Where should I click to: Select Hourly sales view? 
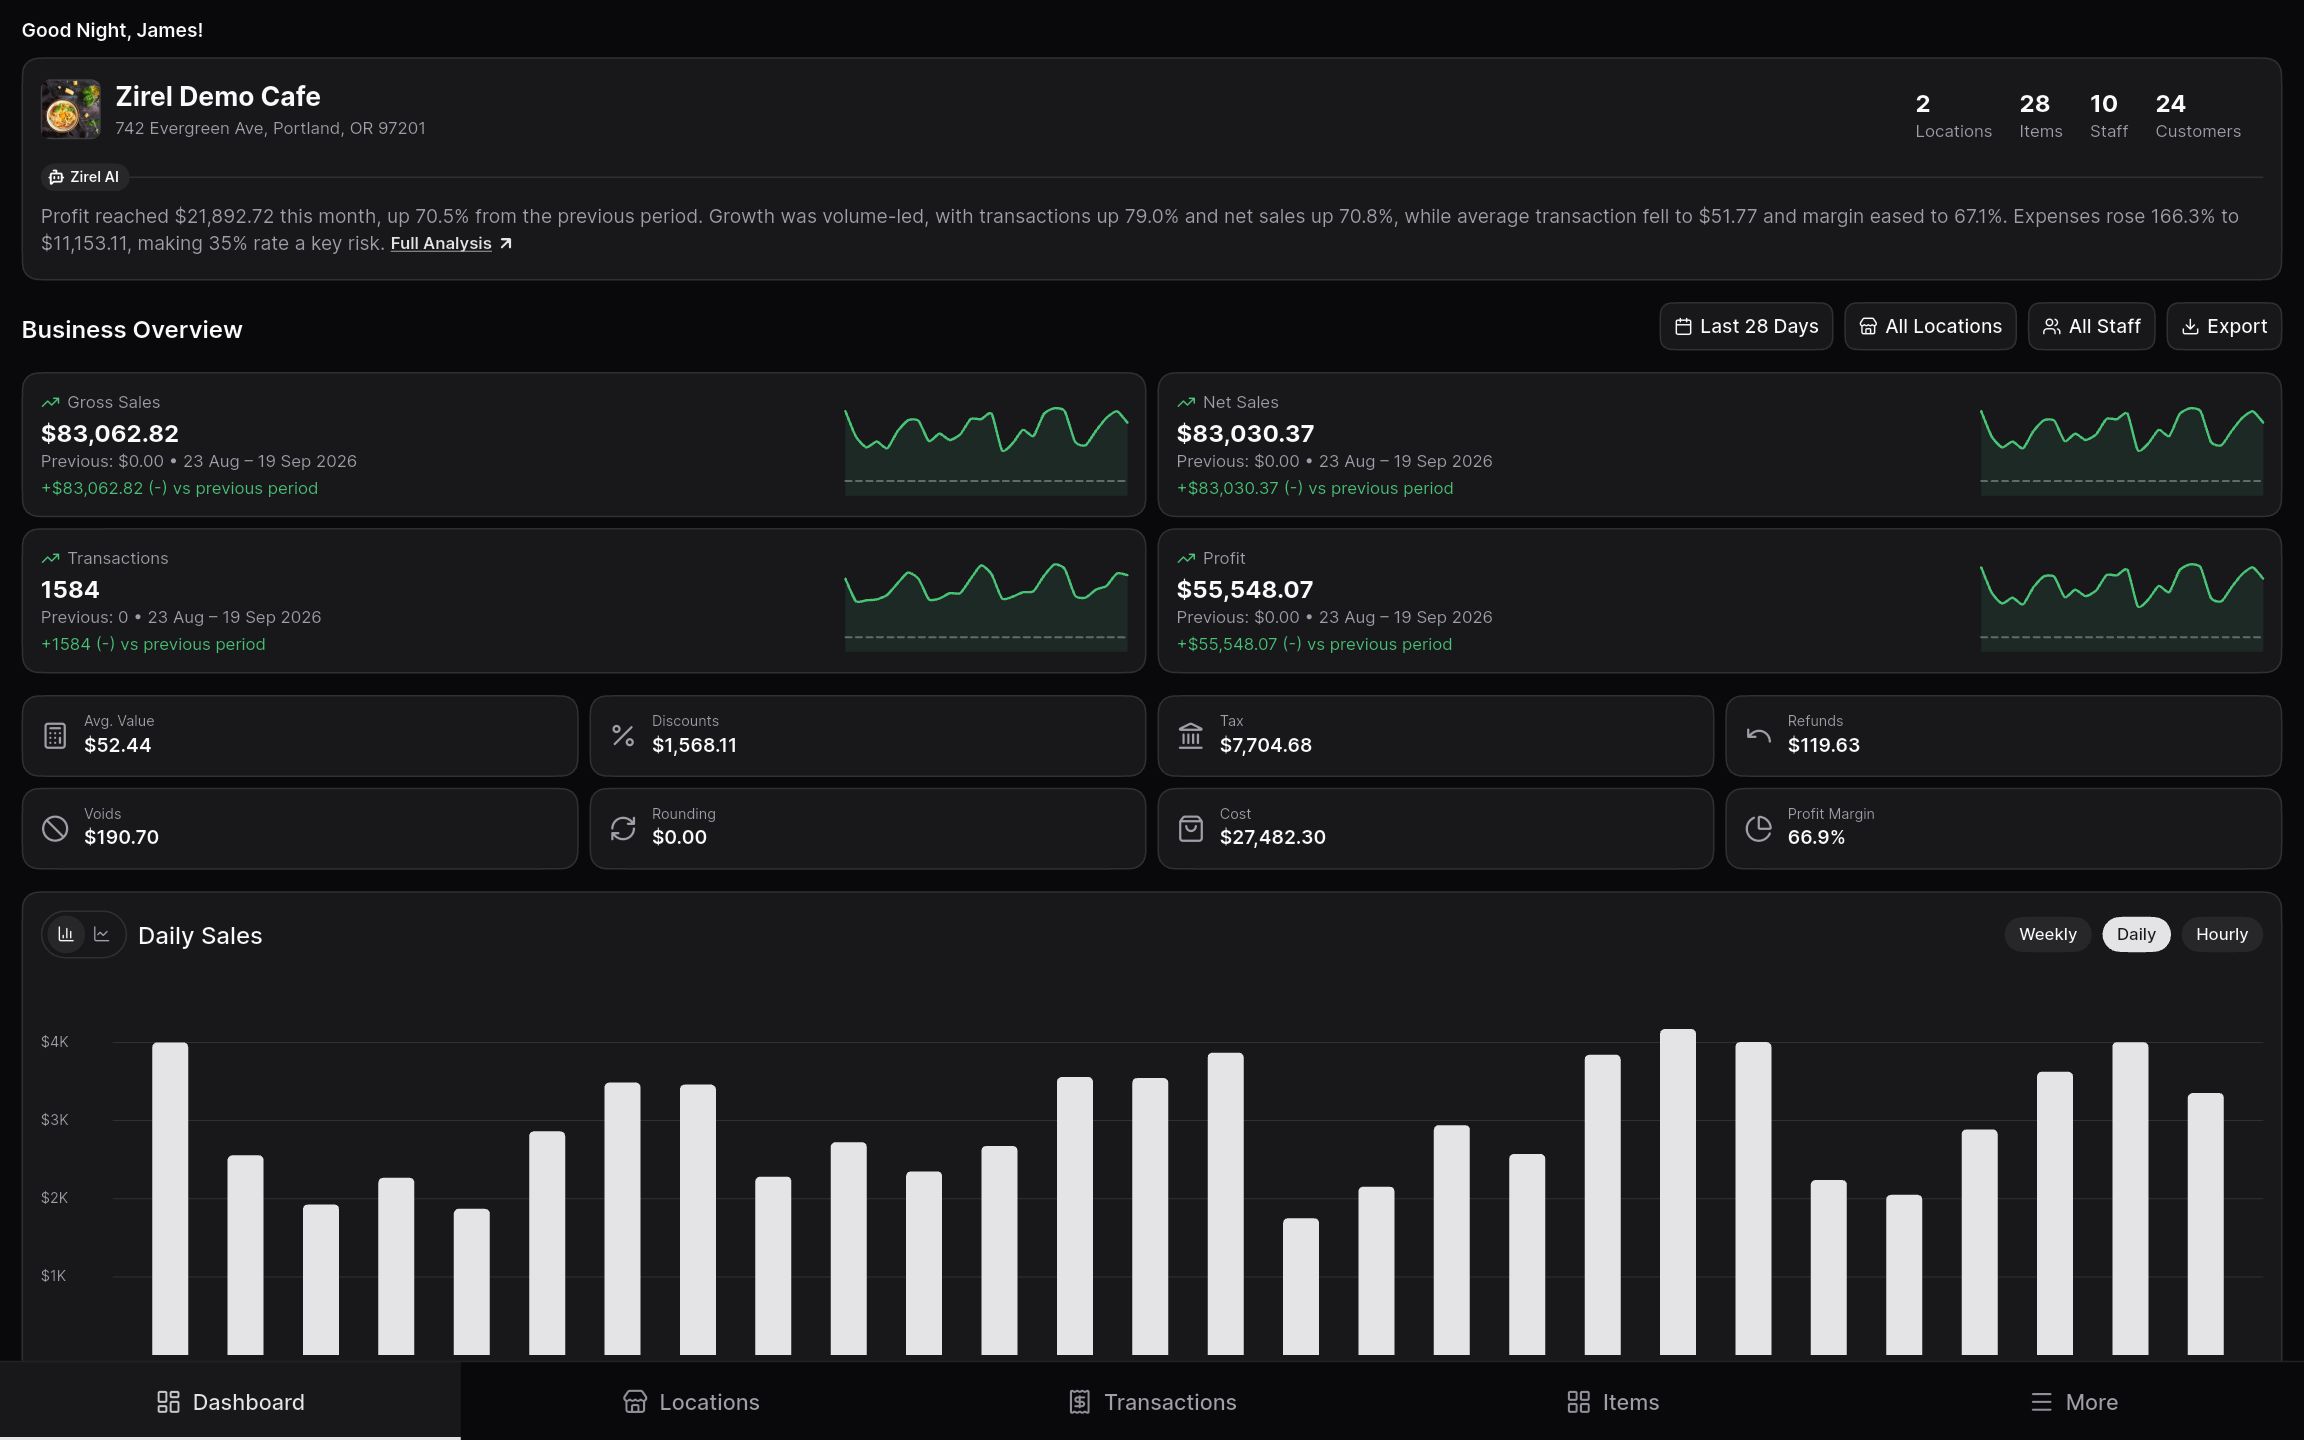click(x=2221, y=934)
